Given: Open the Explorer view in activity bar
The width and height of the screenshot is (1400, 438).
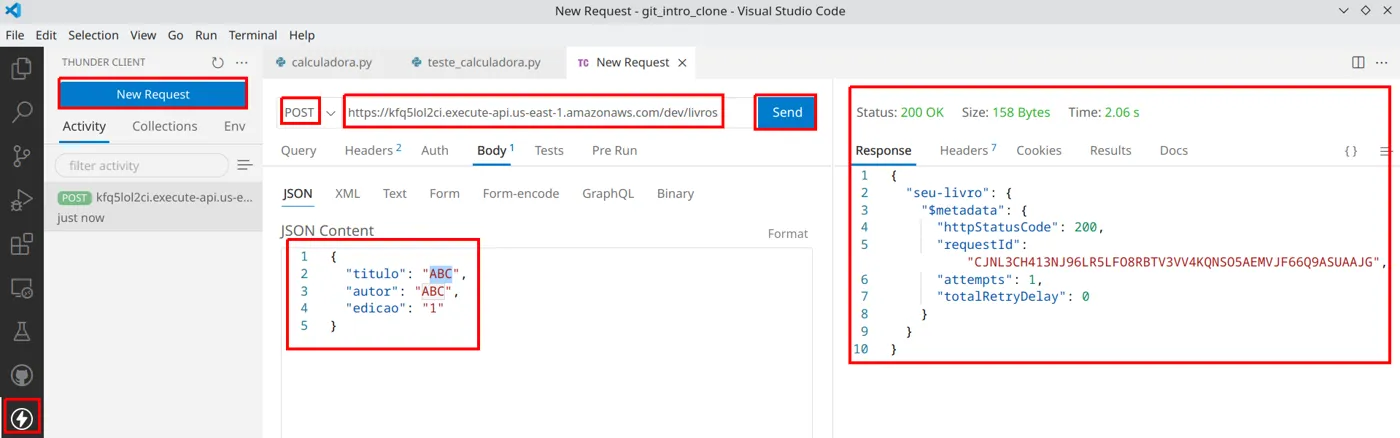Looking at the screenshot, I should tap(21, 69).
